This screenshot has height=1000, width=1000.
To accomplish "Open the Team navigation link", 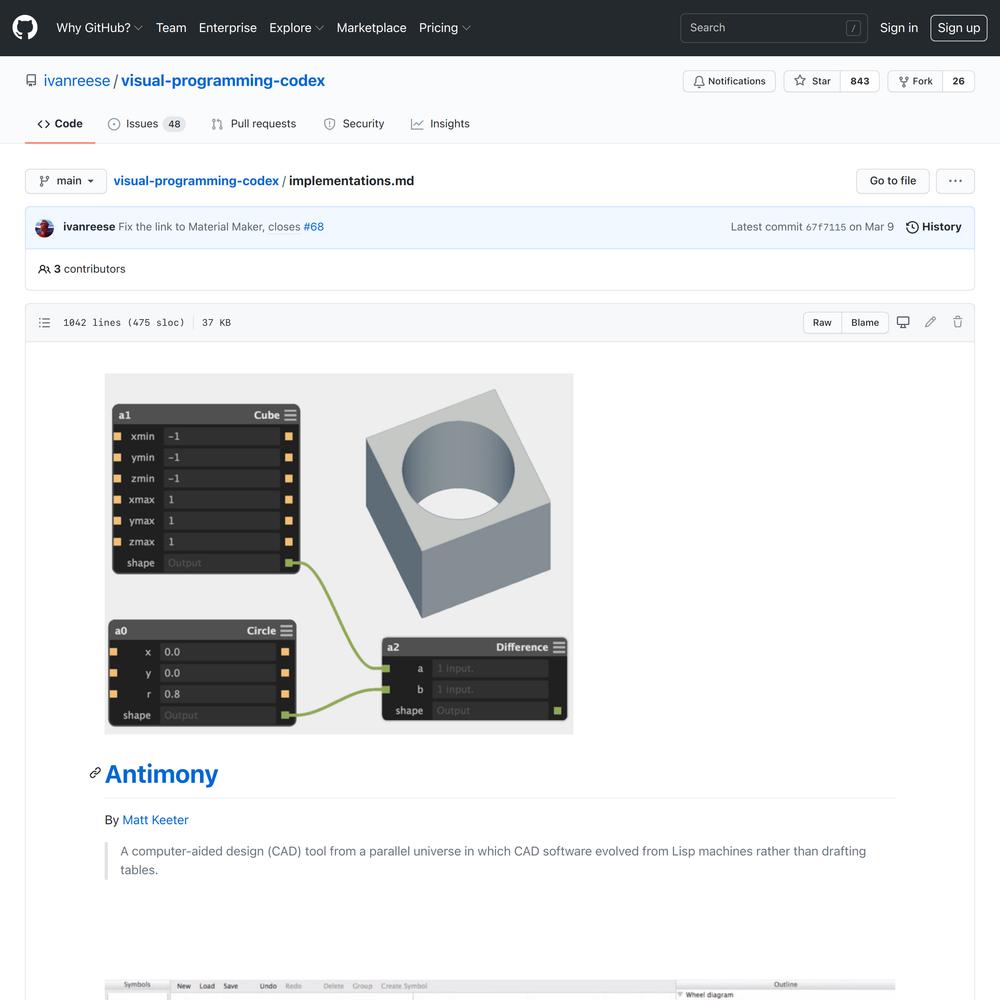I will coord(171,28).
